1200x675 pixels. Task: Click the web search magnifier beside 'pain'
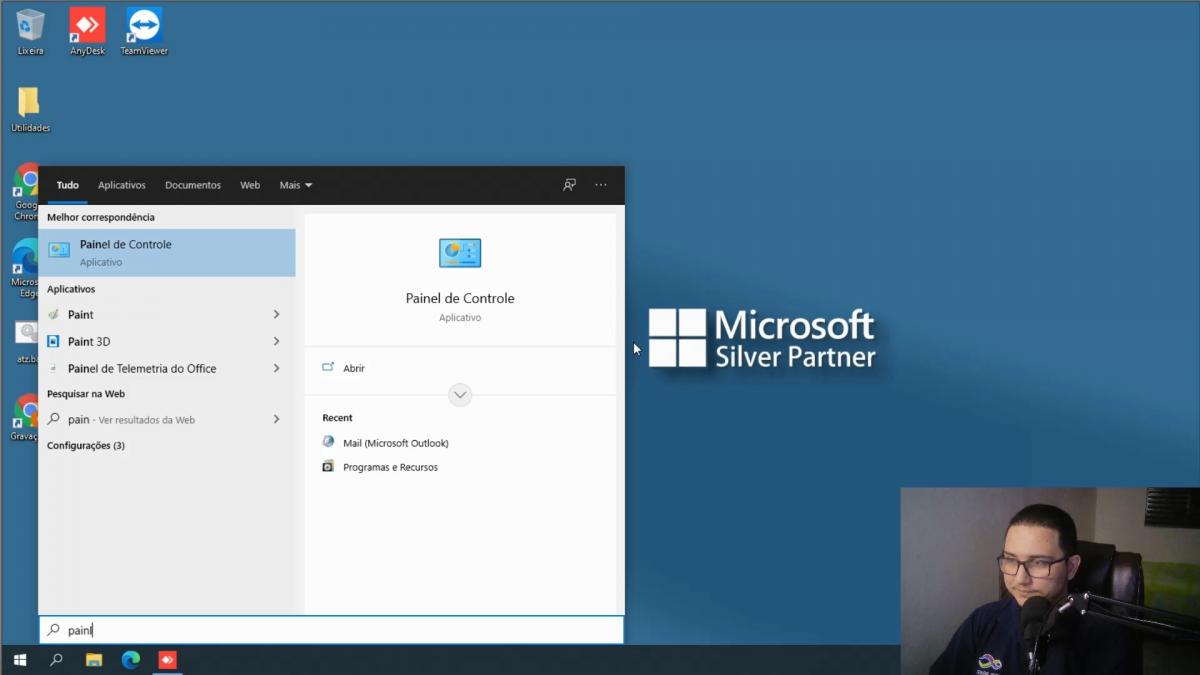coord(54,419)
